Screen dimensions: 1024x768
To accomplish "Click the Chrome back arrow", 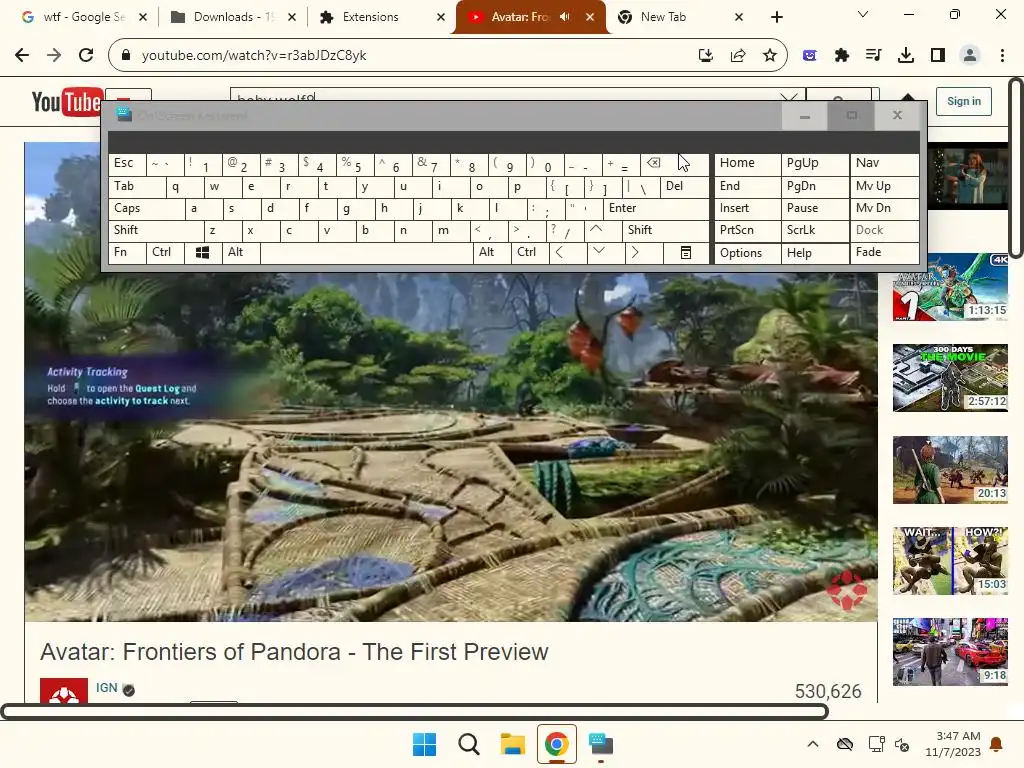I will tap(22, 56).
